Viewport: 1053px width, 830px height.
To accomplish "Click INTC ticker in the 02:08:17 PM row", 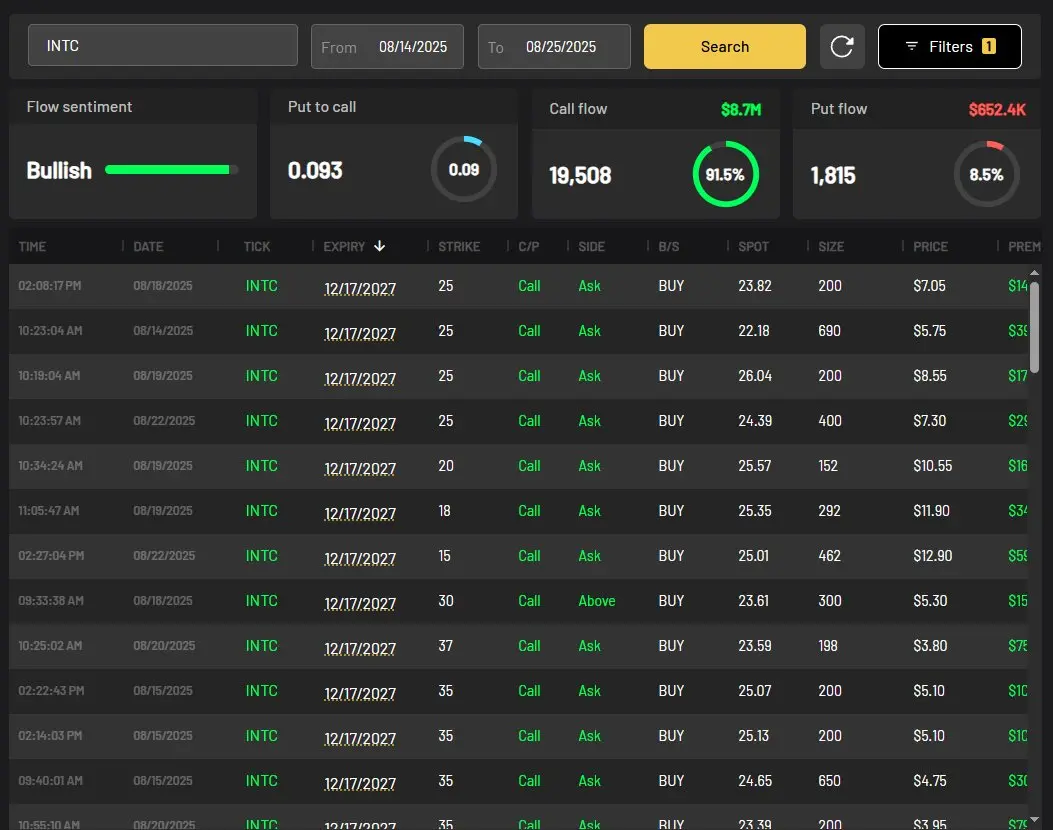I will pos(261,286).
